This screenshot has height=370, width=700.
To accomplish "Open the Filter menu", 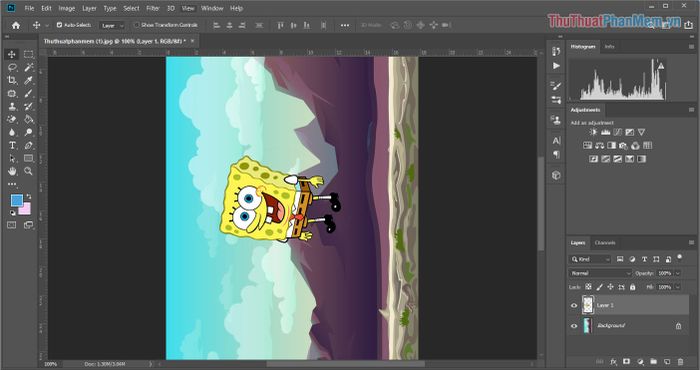I will click(153, 8).
